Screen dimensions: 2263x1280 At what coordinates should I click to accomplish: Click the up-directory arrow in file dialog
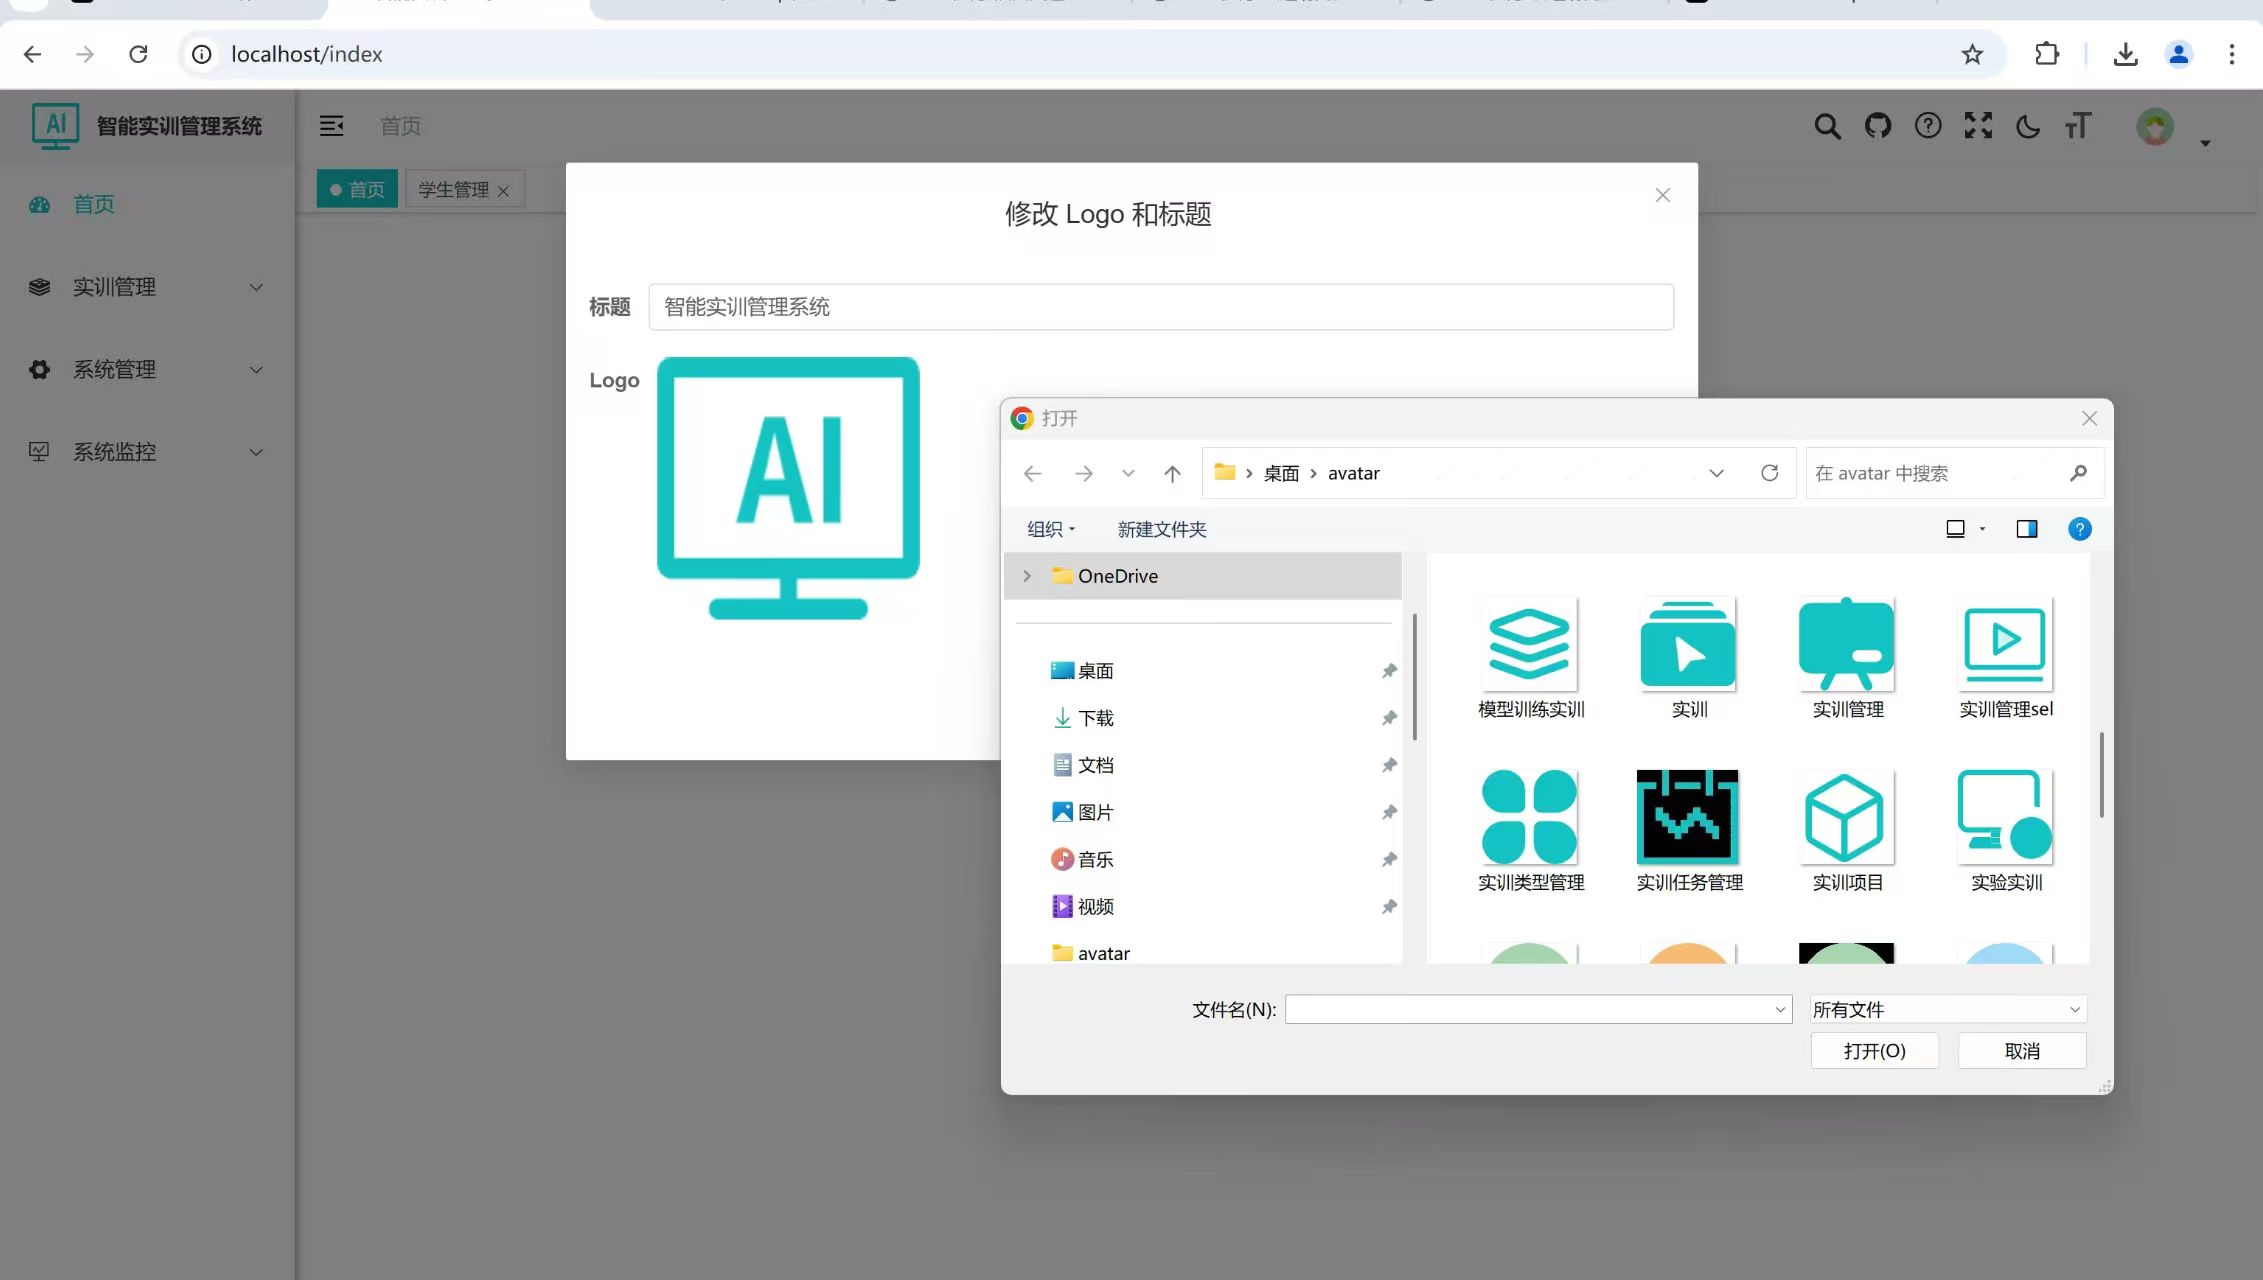(1172, 473)
